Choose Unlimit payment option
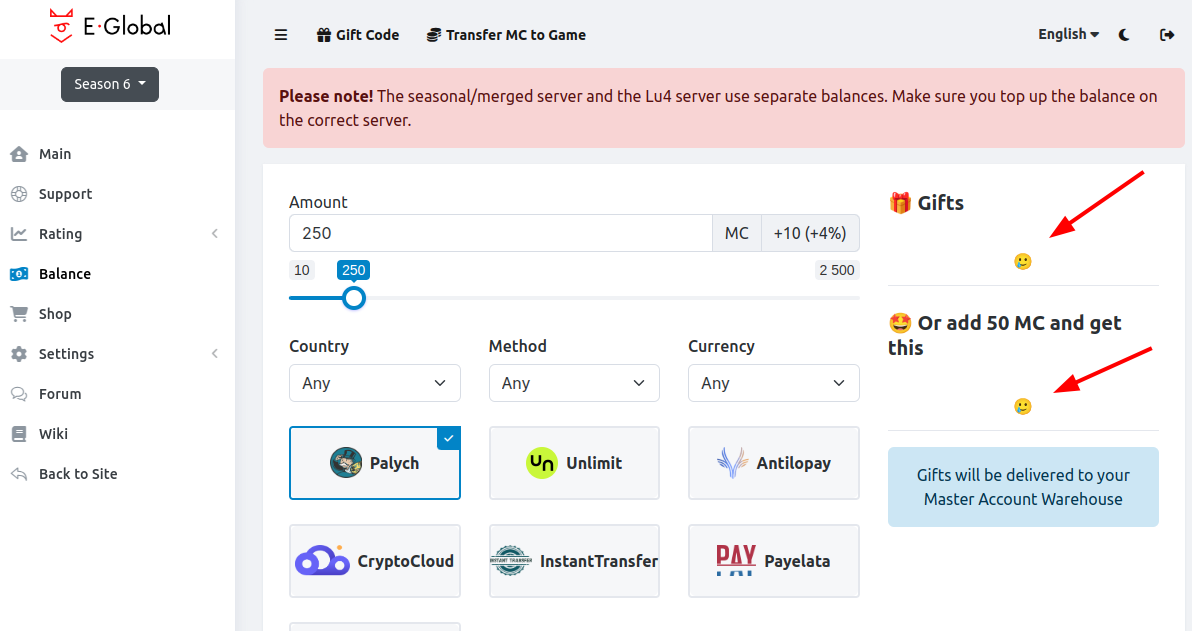1192x631 pixels. pos(574,463)
